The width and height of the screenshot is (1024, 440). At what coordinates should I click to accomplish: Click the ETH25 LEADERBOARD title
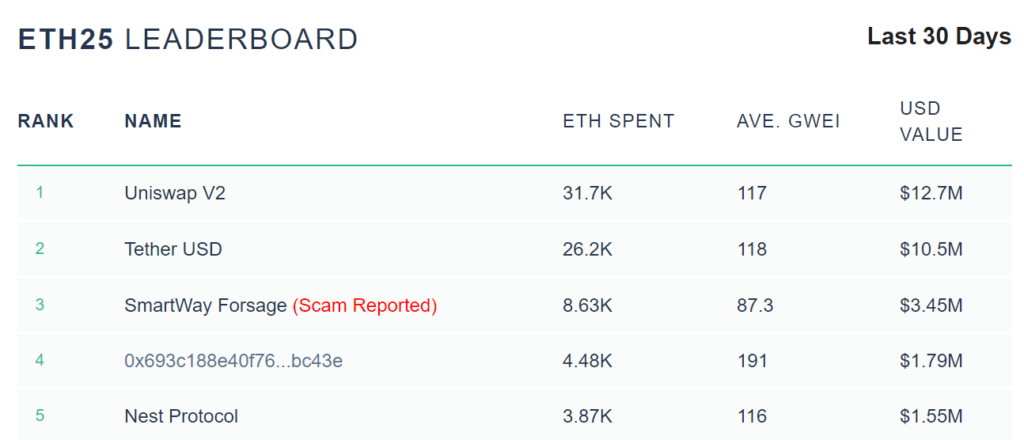[x=187, y=40]
